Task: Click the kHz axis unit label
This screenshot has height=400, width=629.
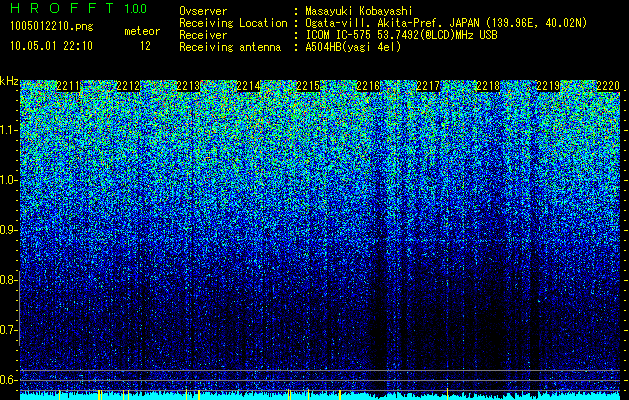Action: (x=9, y=81)
